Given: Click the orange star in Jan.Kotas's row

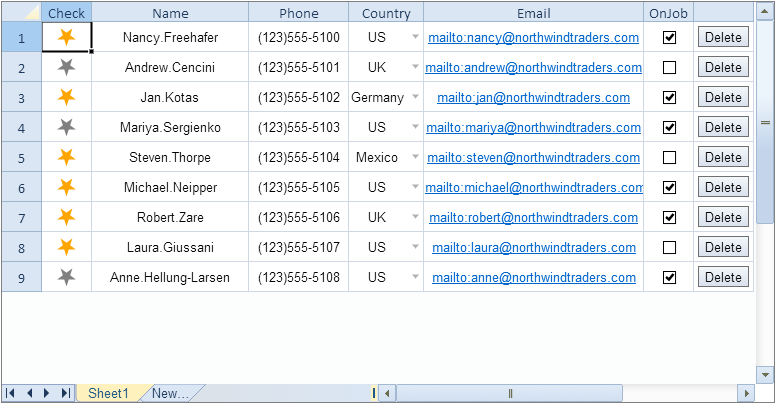Looking at the screenshot, I should (66, 97).
